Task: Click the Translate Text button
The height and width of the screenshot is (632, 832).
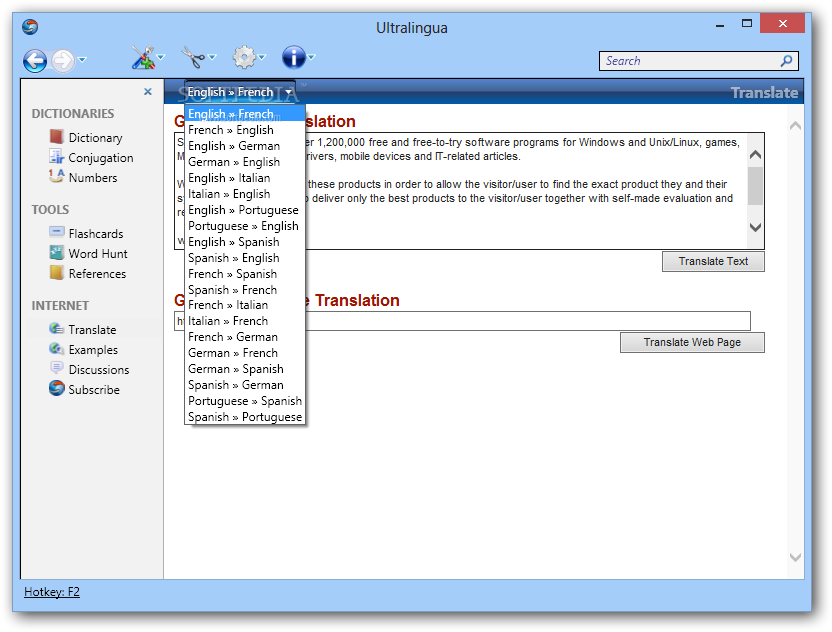Action: [x=713, y=262]
